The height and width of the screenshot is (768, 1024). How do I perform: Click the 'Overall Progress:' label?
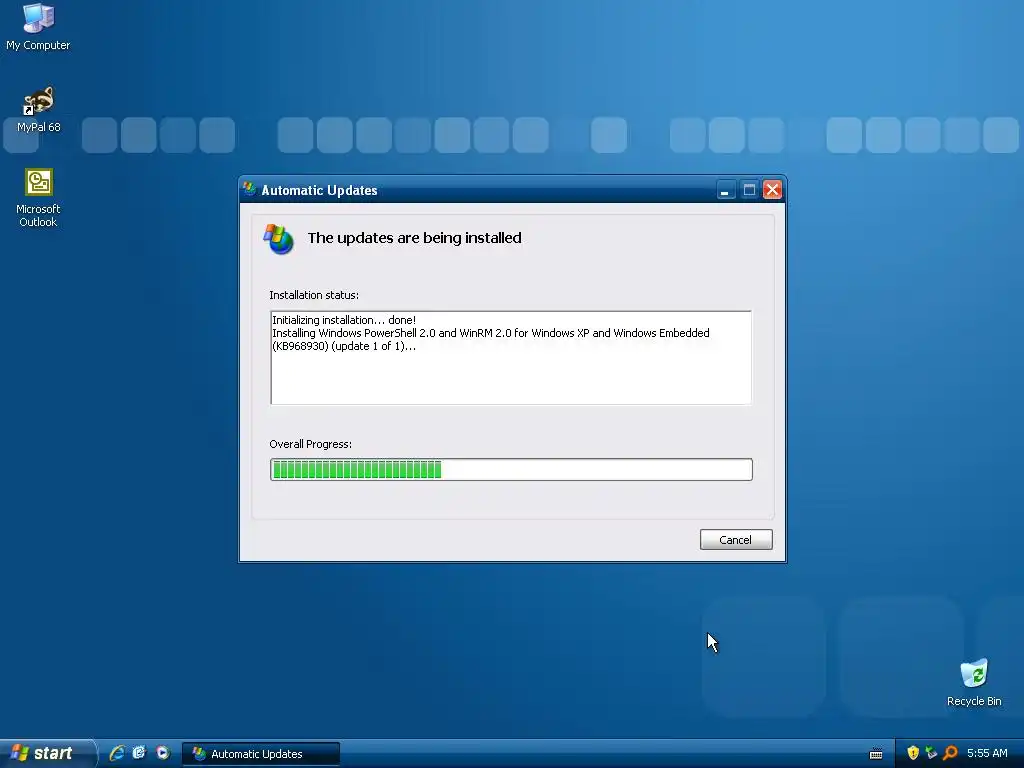pos(311,444)
